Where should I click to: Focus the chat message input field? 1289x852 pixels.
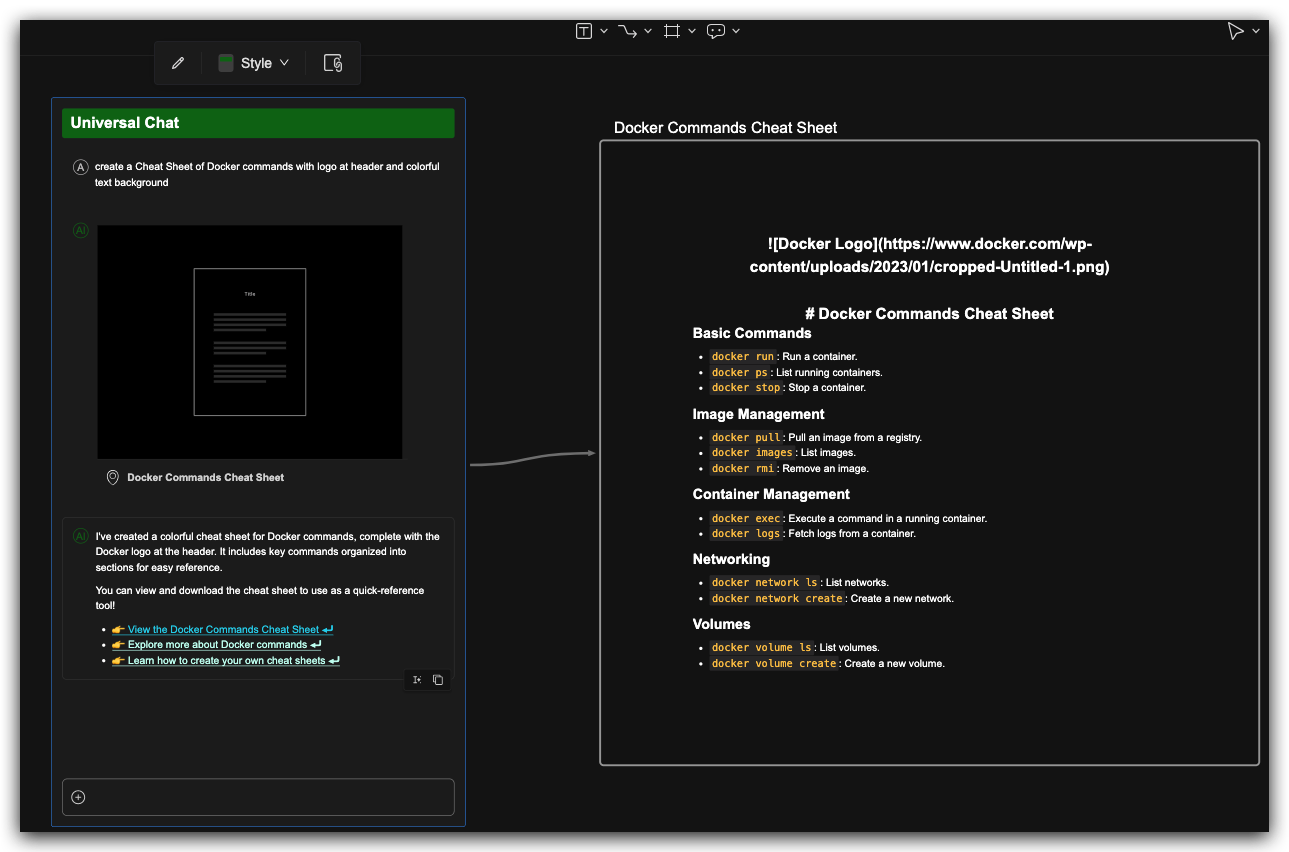[258, 797]
